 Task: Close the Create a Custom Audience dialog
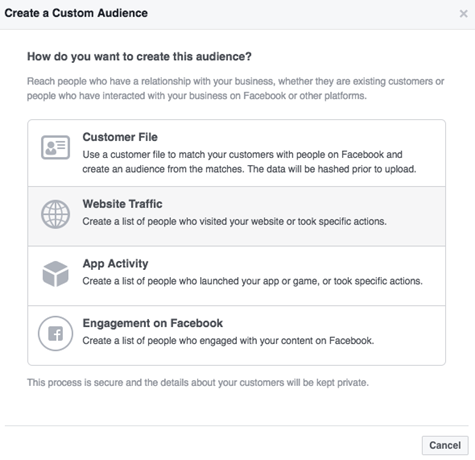coord(463,14)
